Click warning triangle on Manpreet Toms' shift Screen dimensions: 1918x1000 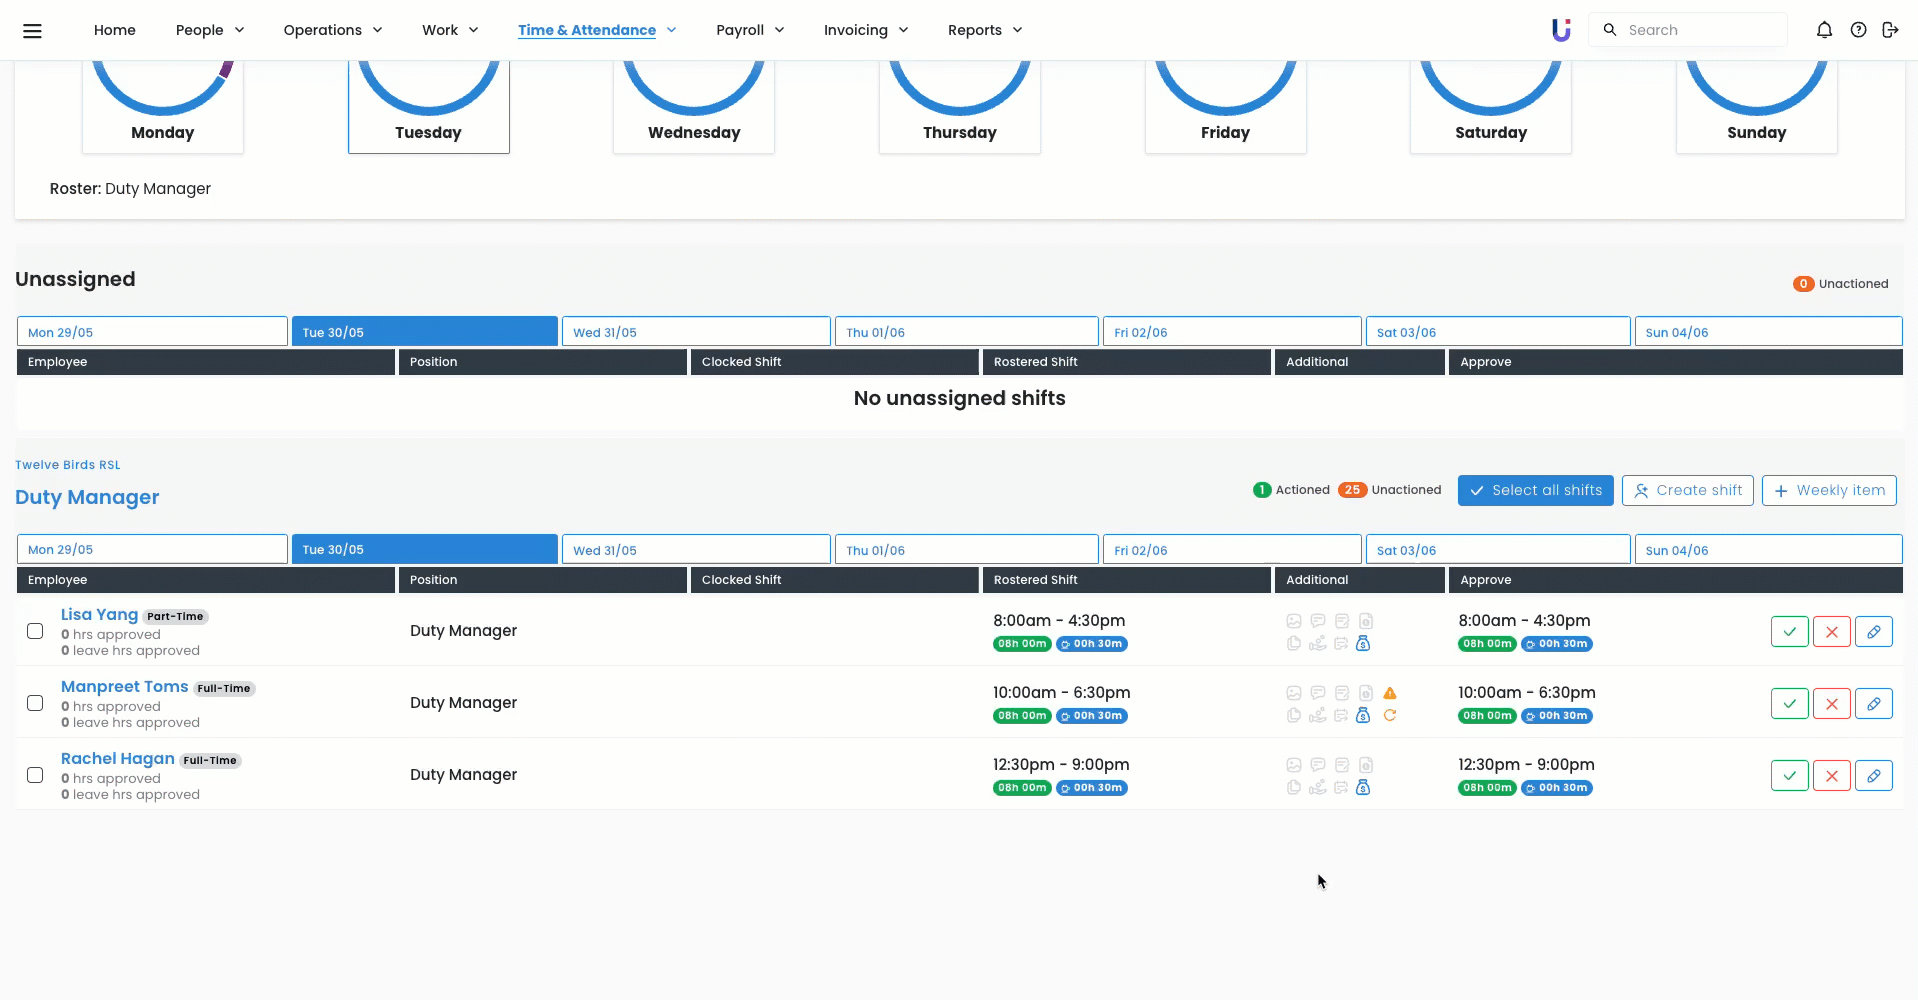tap(1390, 693)
